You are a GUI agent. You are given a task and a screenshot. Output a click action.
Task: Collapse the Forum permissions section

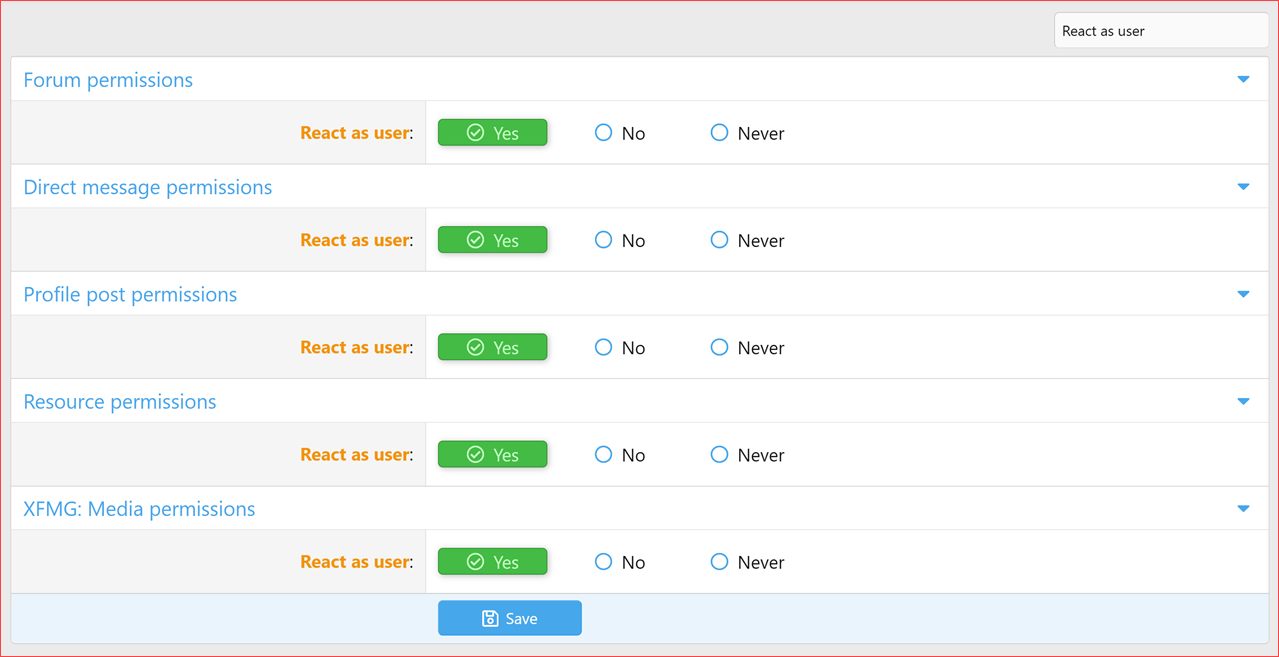[1243, 79]
